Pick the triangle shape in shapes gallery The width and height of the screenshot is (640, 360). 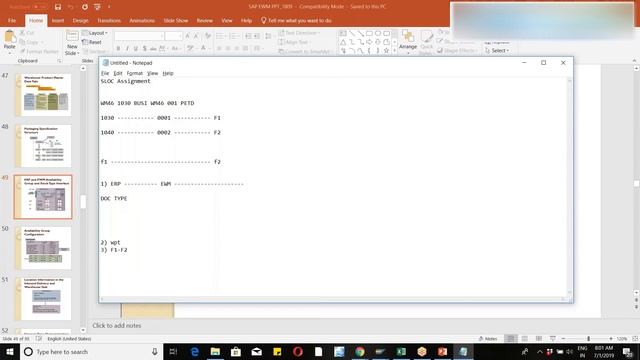[343, 42]
